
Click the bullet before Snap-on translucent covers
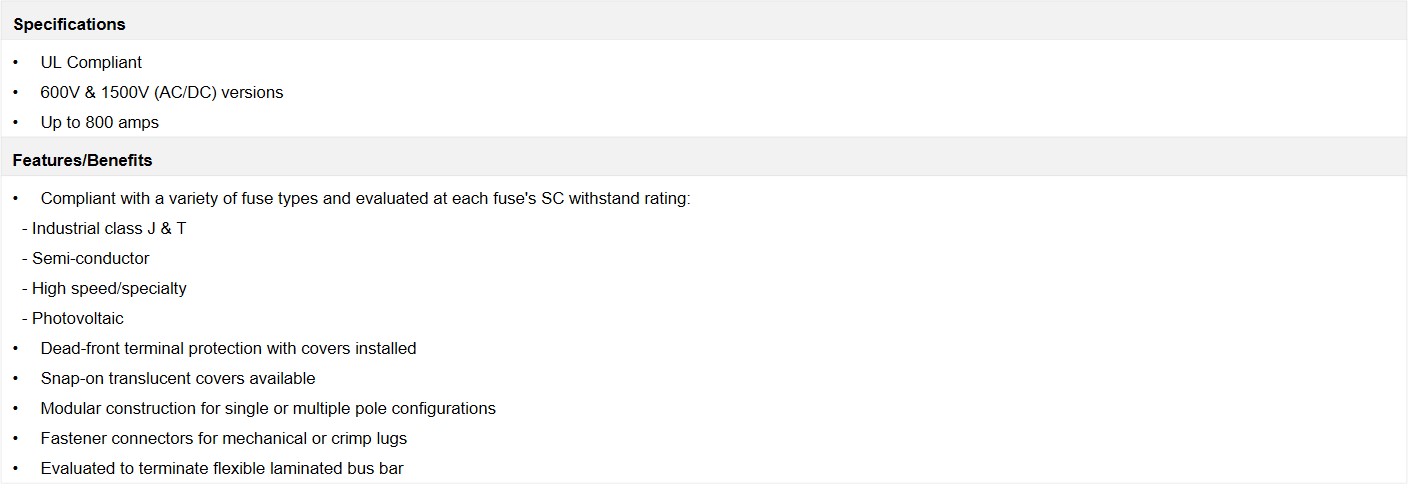point(16,378)
